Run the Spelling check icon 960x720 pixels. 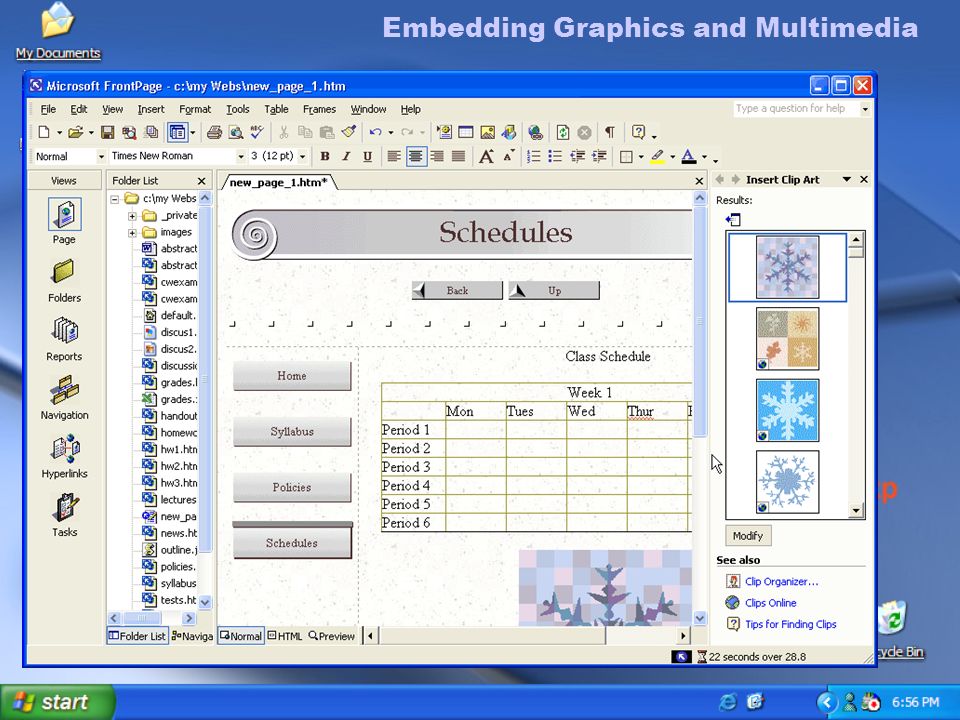point(257,132)
